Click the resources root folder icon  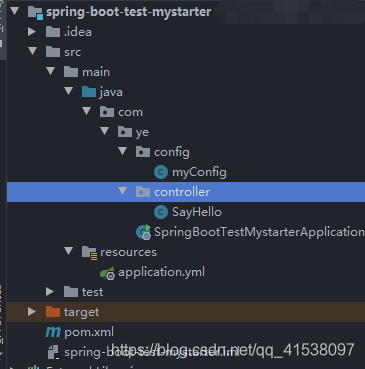click(89, 253)
